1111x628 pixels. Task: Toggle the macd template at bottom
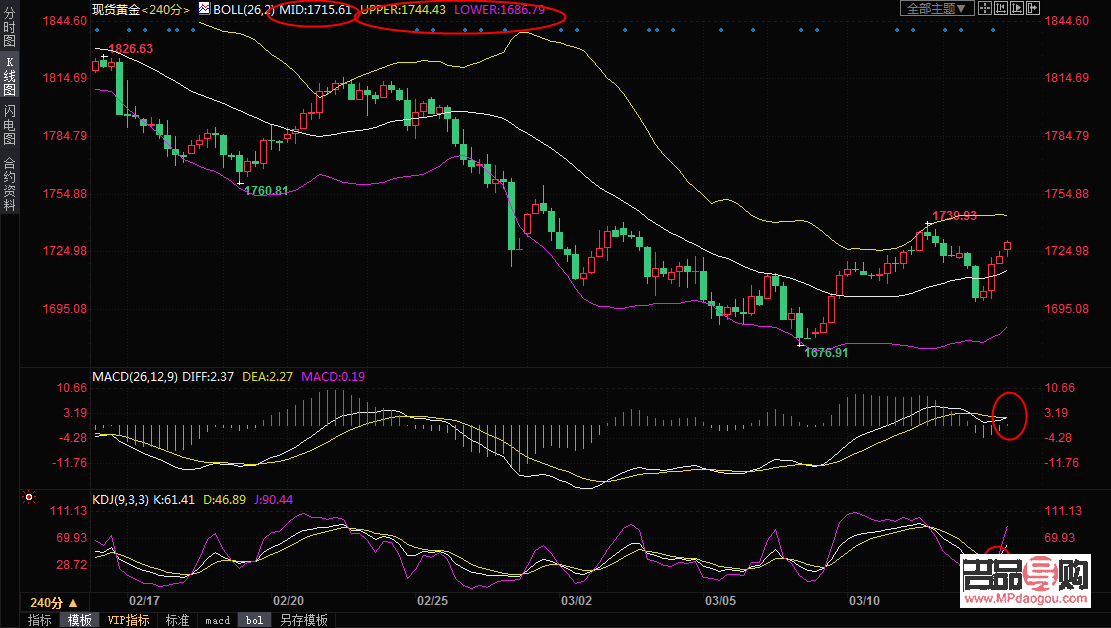[x=217, y=620]
